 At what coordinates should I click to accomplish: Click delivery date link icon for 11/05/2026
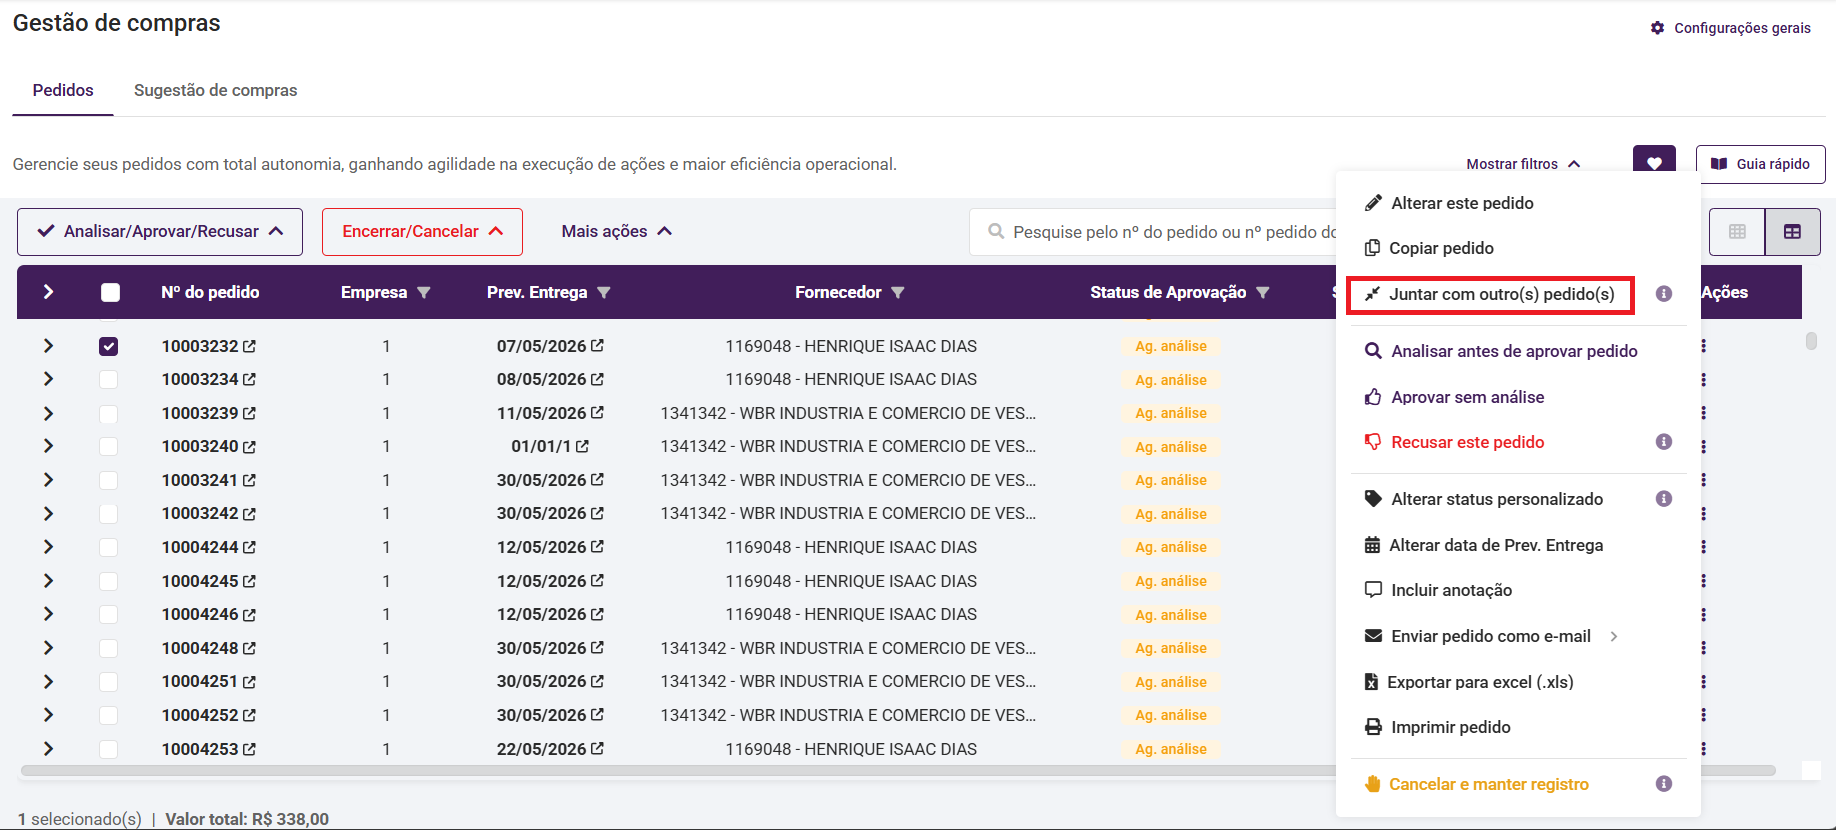pyautogui.click(x=597, y=412)
